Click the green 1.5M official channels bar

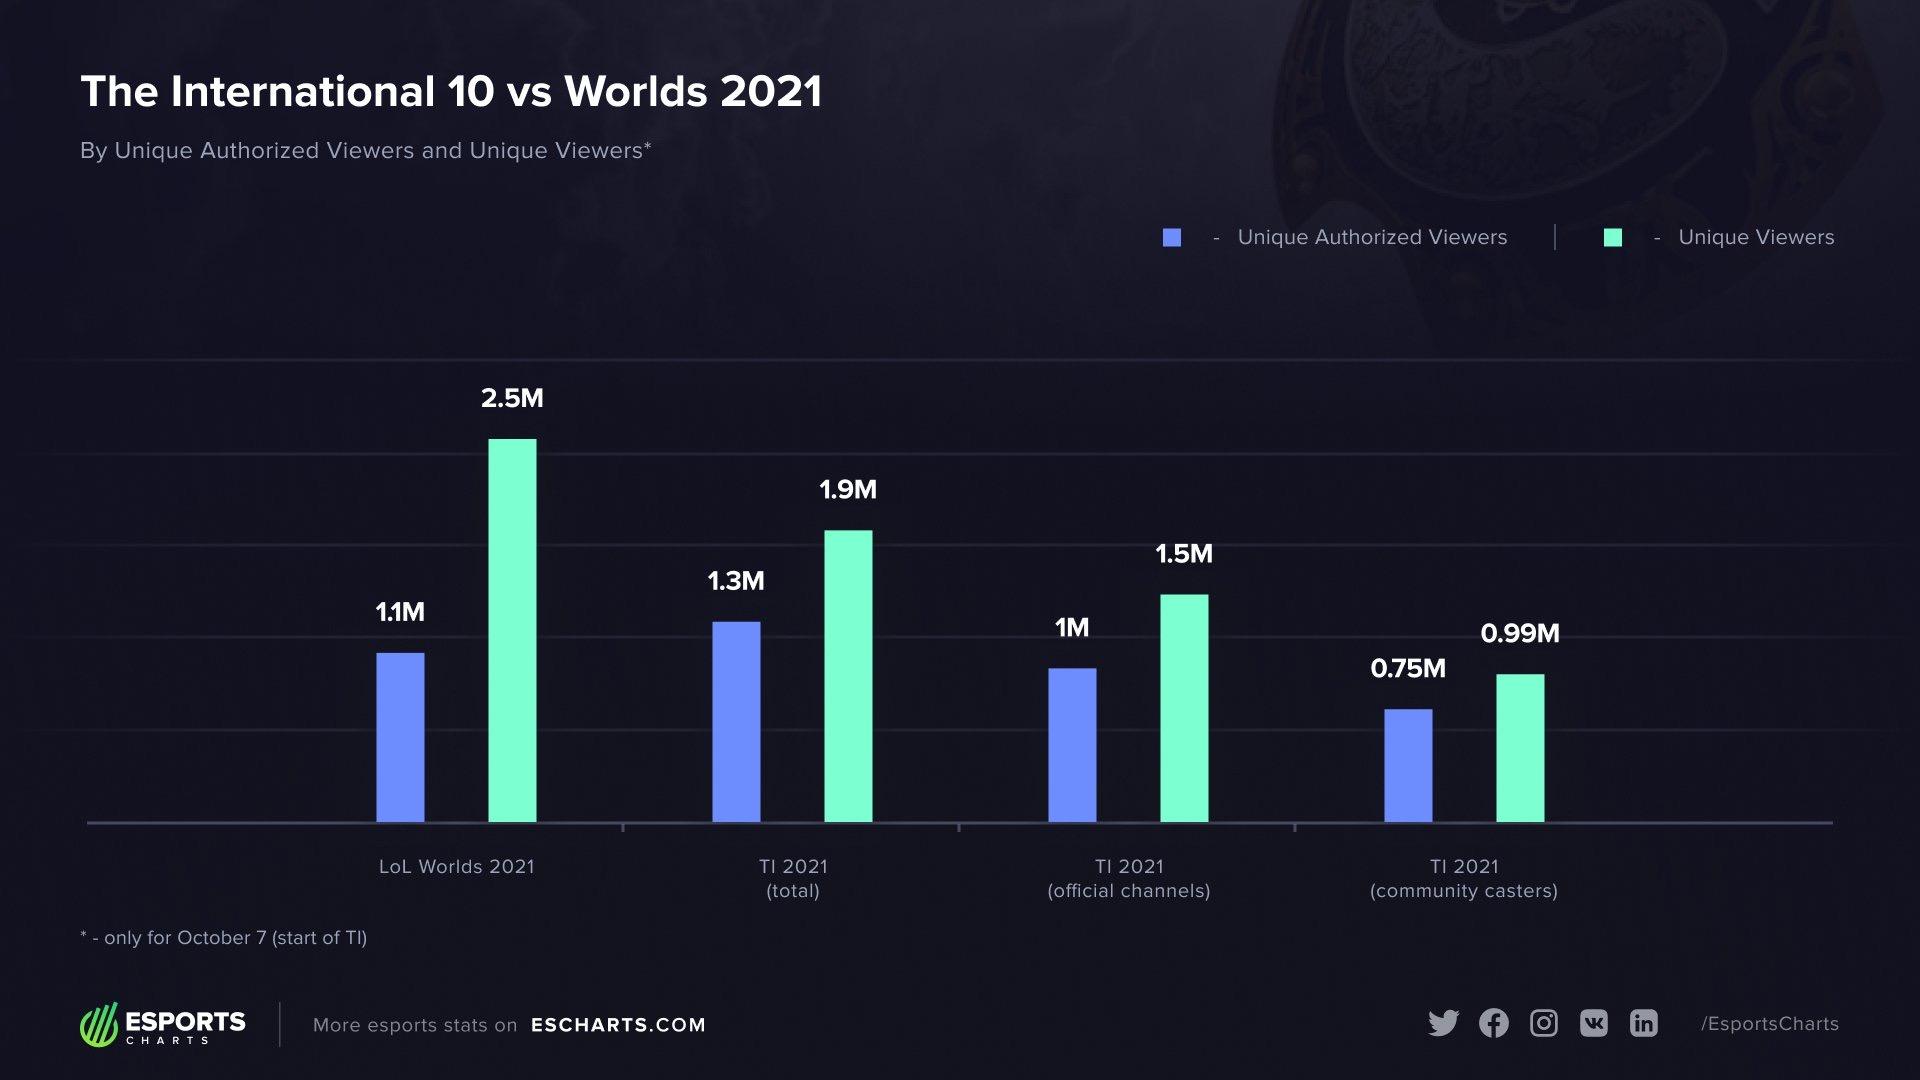pos(1184,708)
